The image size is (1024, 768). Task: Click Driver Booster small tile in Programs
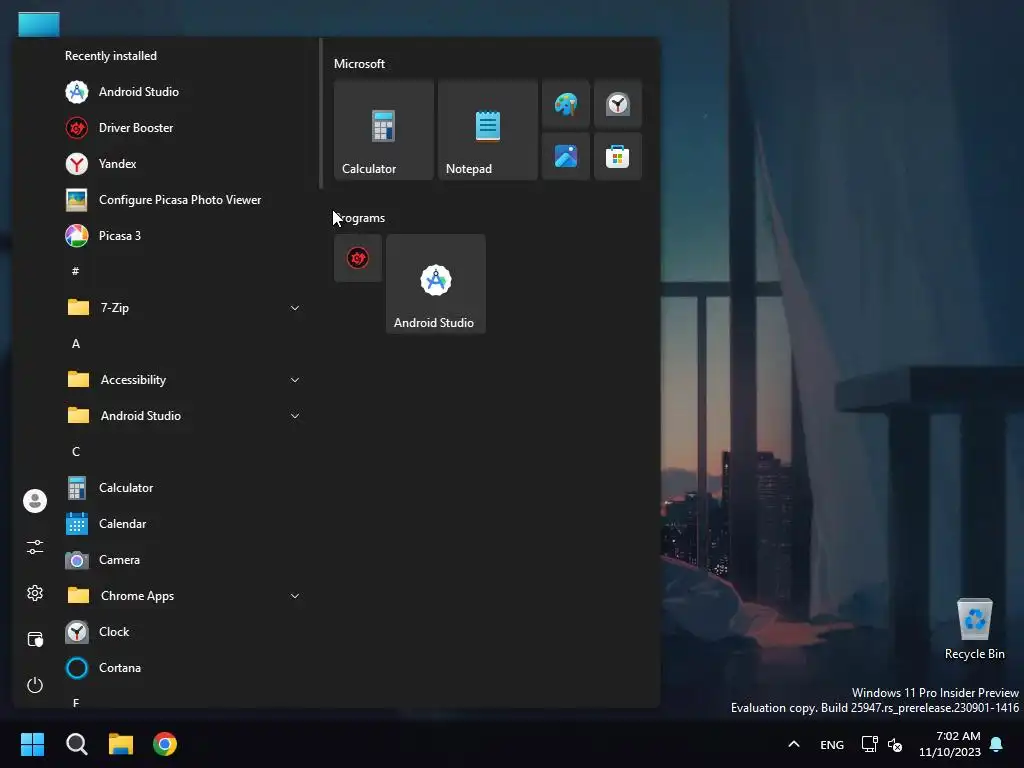click(358, 258)
